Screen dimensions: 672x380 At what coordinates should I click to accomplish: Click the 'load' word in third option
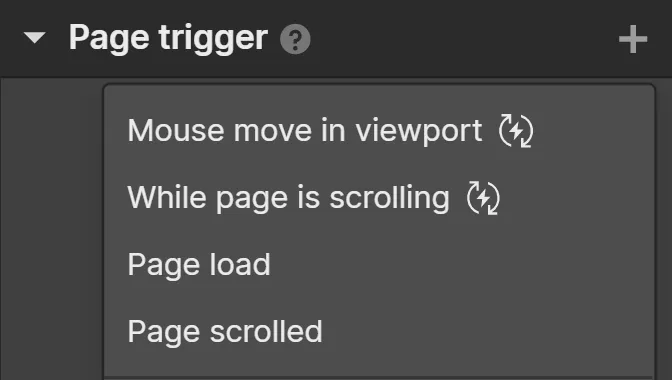click(240, 264)
